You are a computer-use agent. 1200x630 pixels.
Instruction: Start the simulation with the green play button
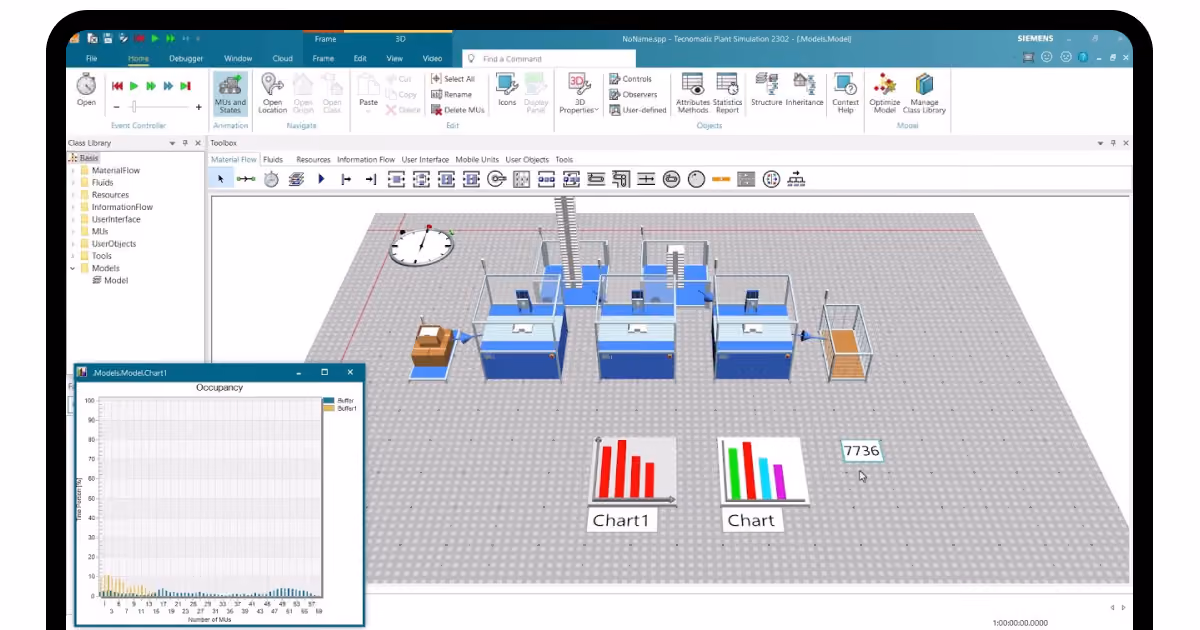click(135, 86)
